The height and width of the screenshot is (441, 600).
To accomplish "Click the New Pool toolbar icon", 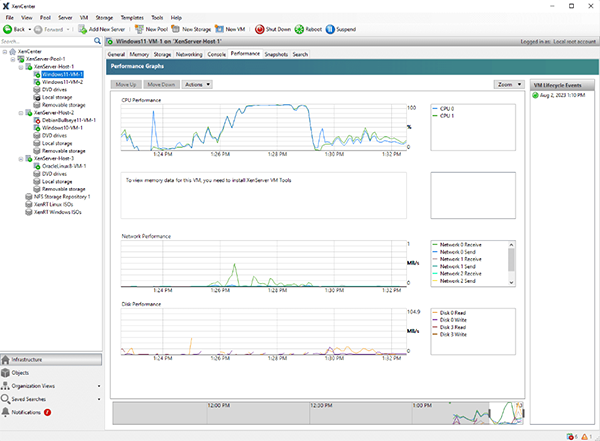I will click(x=137, y=30).
